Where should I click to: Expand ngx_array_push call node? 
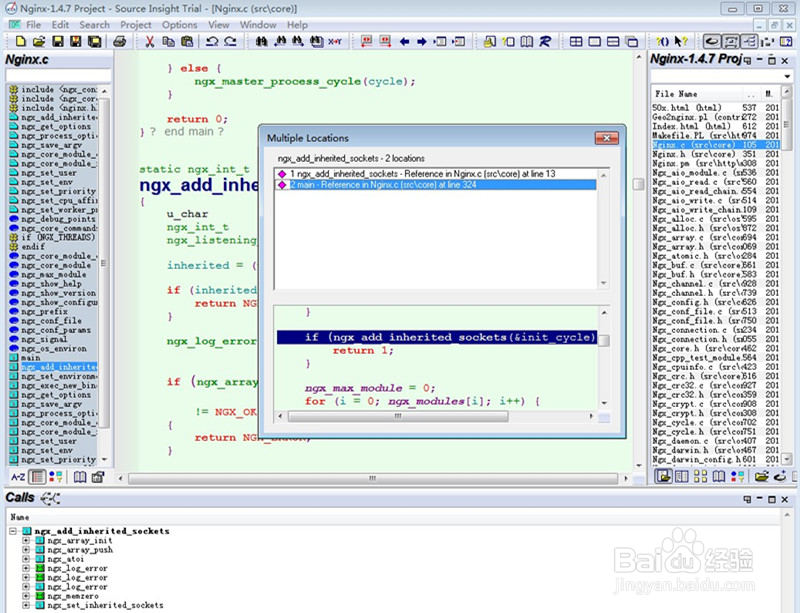(x=26, y=550)
